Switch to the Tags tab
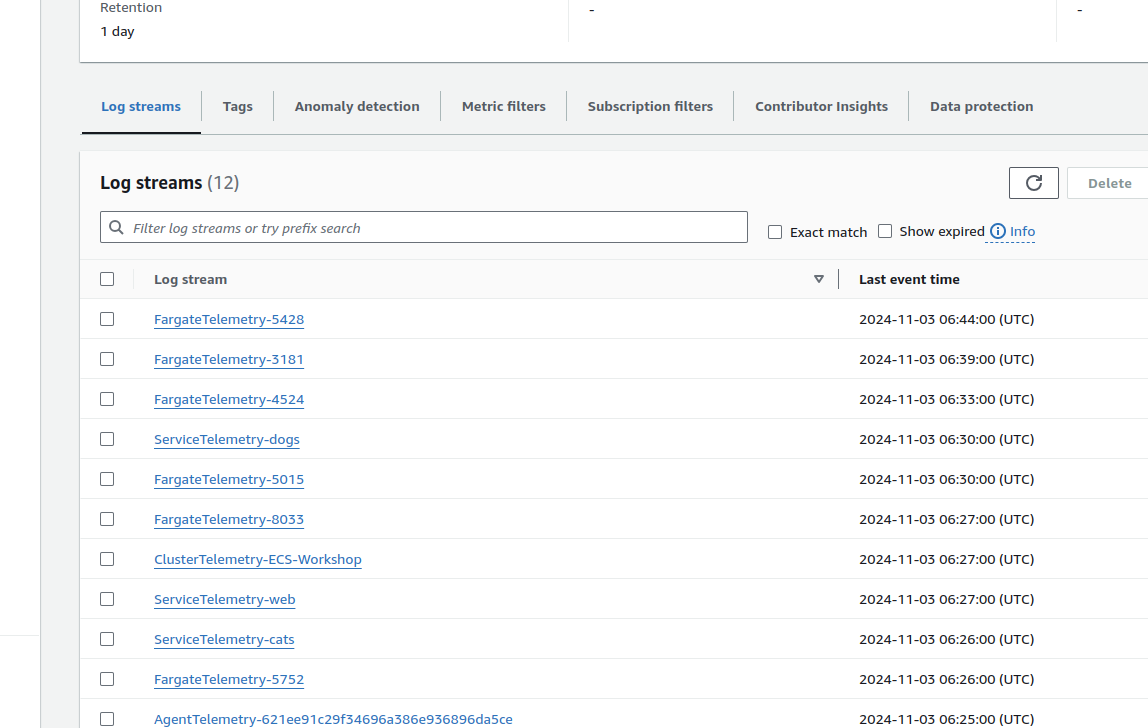The image size is (1148, 728). (x=237, y=107)
